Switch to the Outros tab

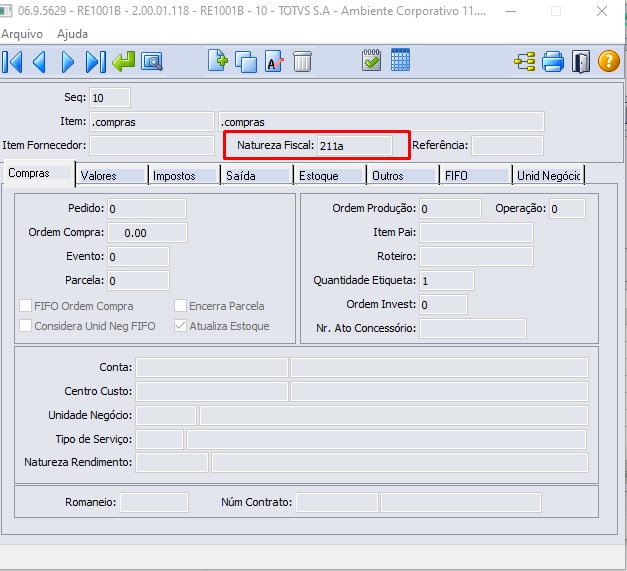403,176
